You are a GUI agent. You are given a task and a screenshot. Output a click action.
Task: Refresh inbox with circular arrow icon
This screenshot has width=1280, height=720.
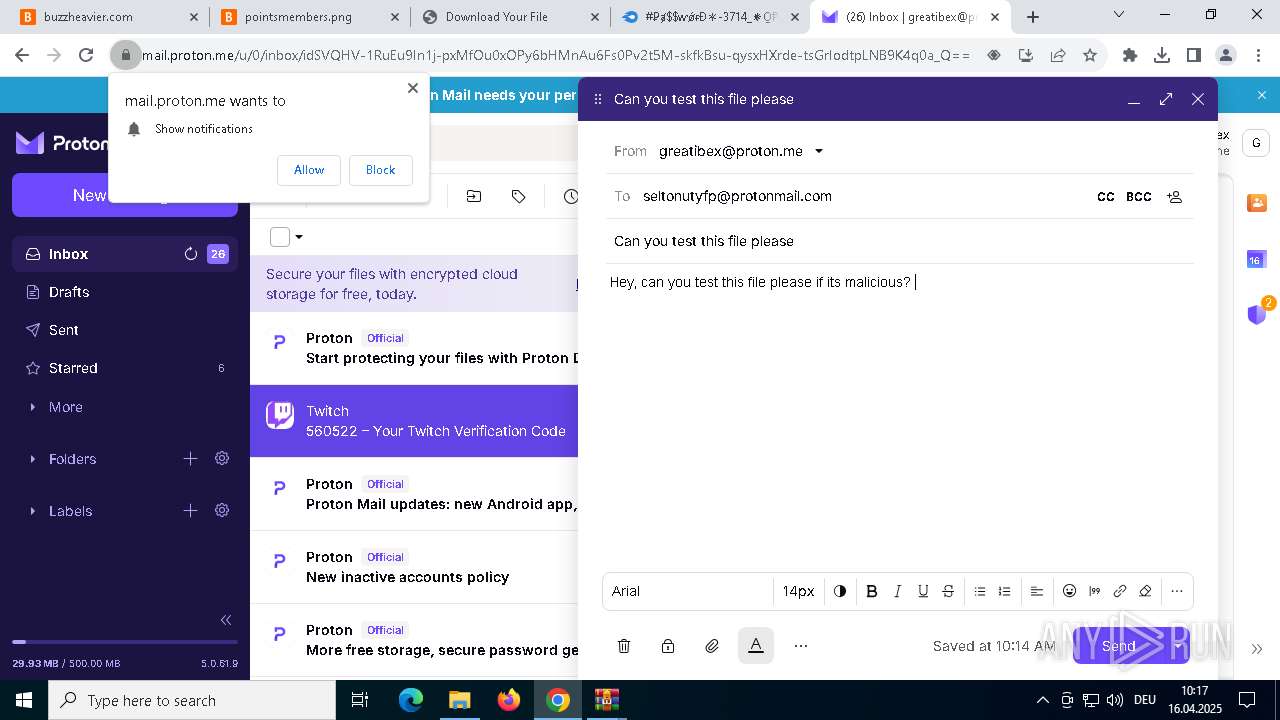190,254
